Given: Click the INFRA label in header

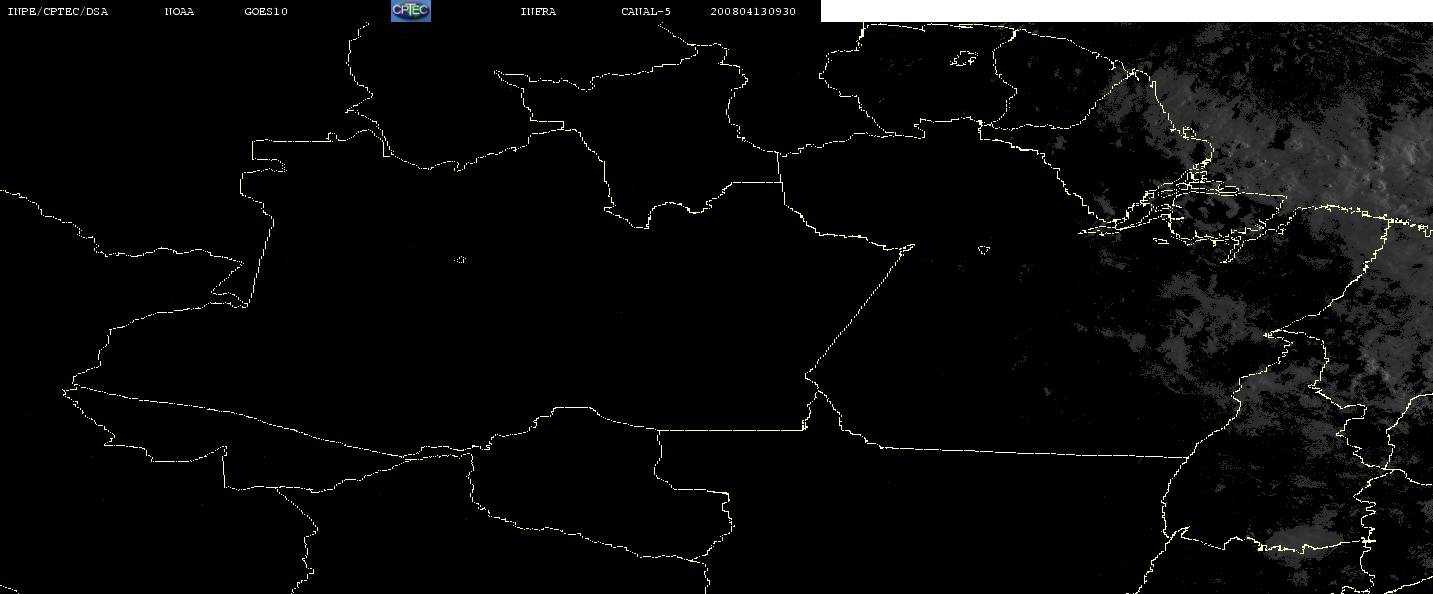Looking at the screenshot, I should tap(538, 12).
